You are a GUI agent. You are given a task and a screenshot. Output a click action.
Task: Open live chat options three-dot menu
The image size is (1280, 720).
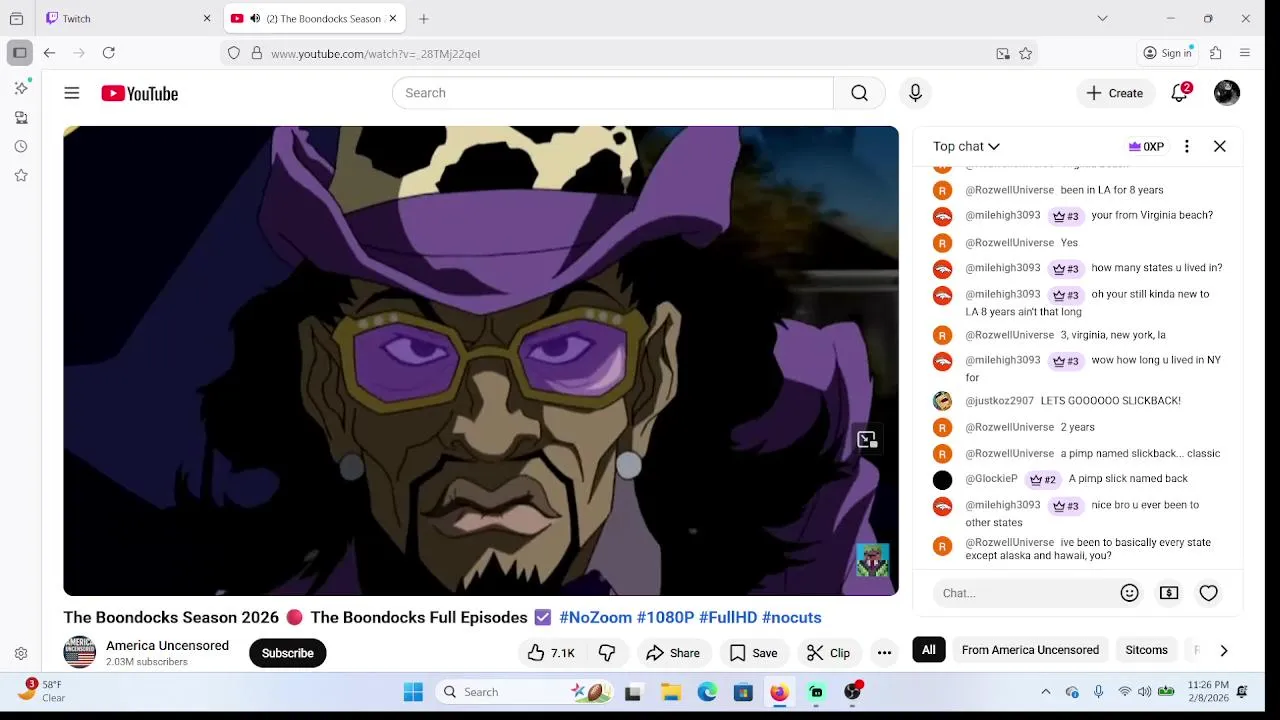tap(1187, 146)
